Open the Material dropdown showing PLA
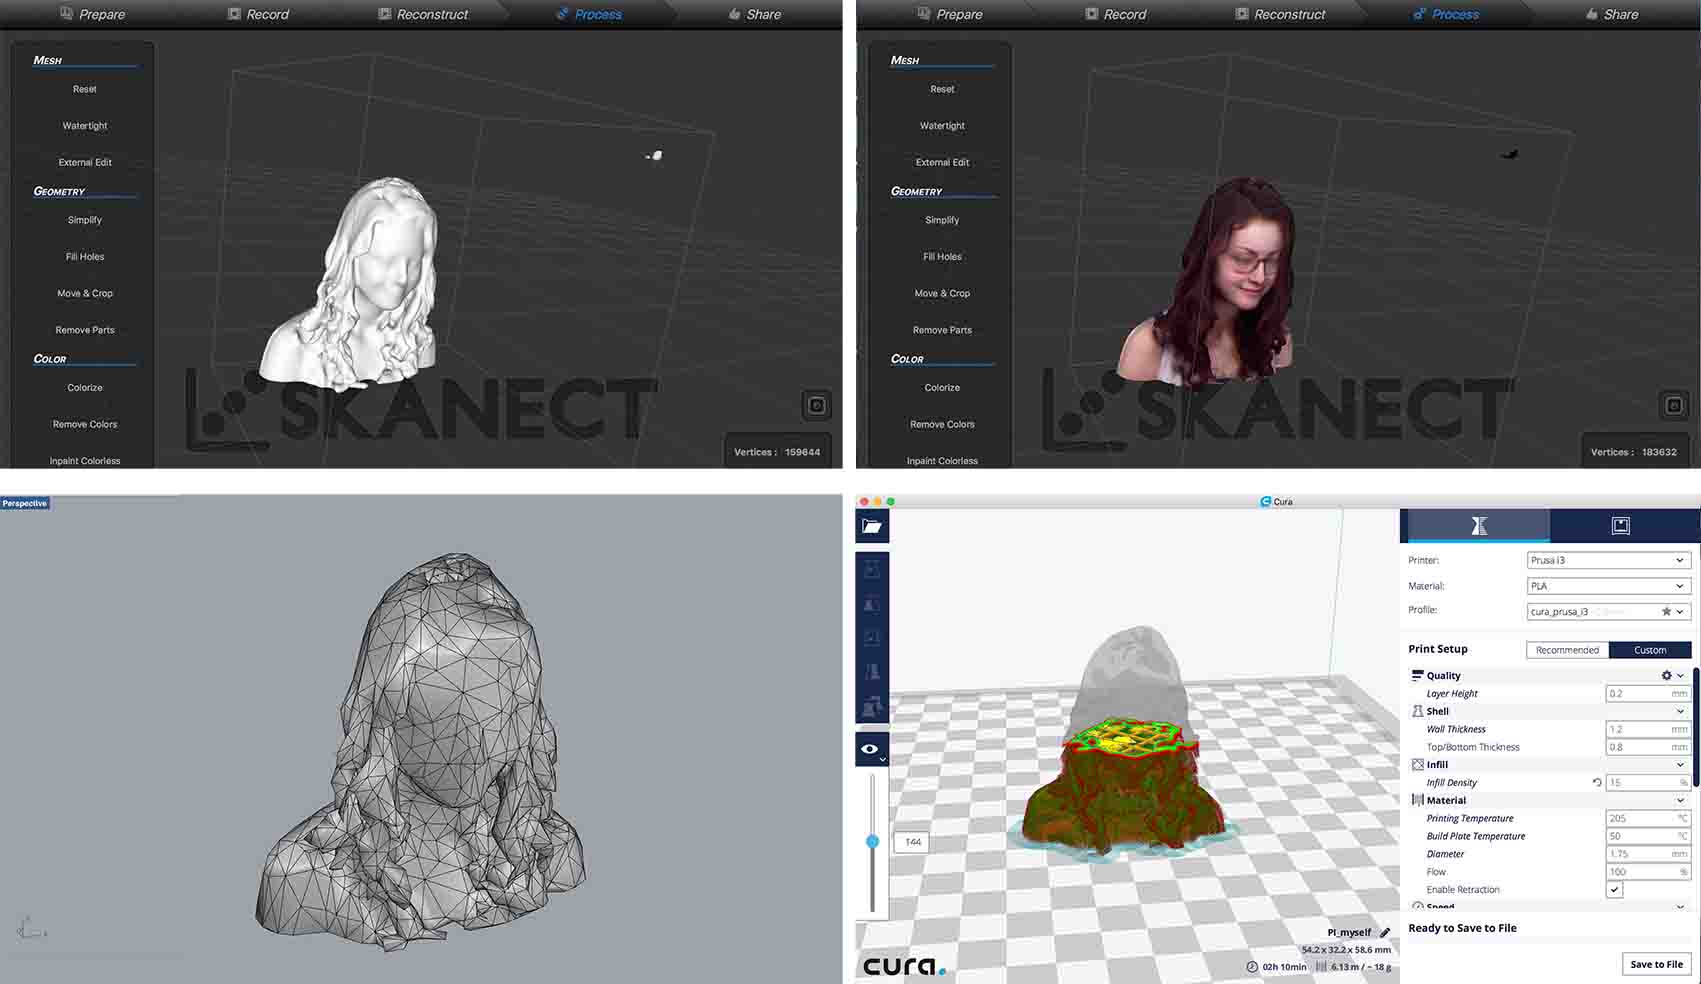This screenshot has width=1701, height=984. point(1608,586)
